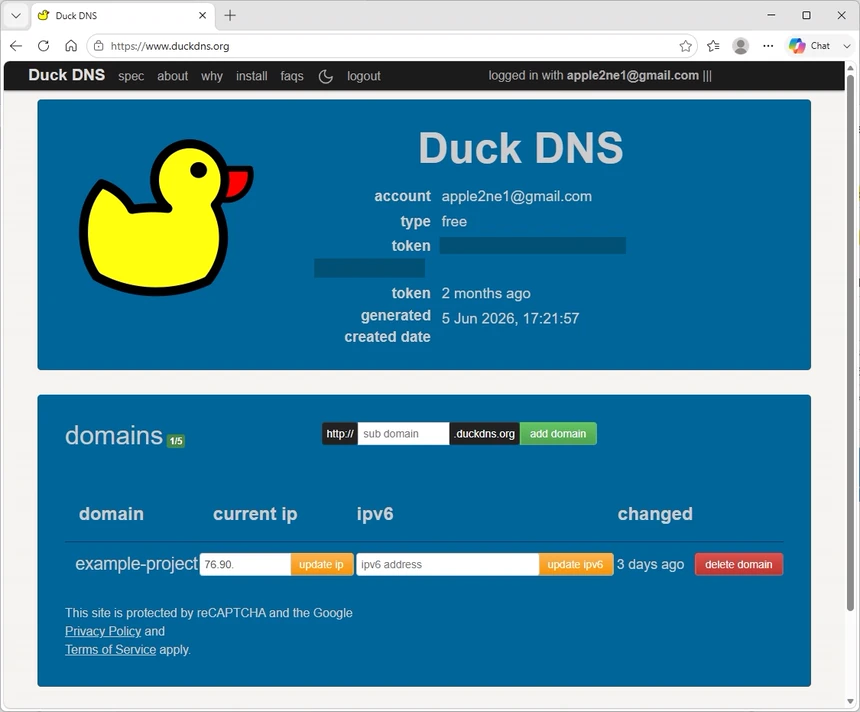The height and width of the screenshot is (712, 860).
Task: Click the browser back arrow
Action: pyautogui.click(x=16, y=46)
